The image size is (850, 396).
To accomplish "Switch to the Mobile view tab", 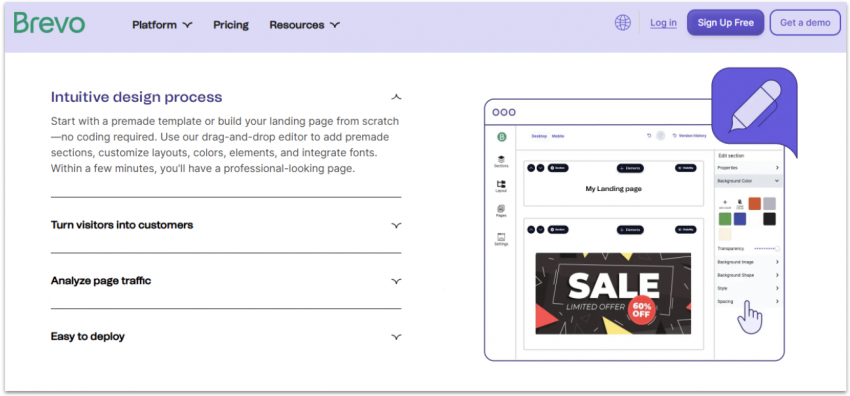I will pos(558,136).
